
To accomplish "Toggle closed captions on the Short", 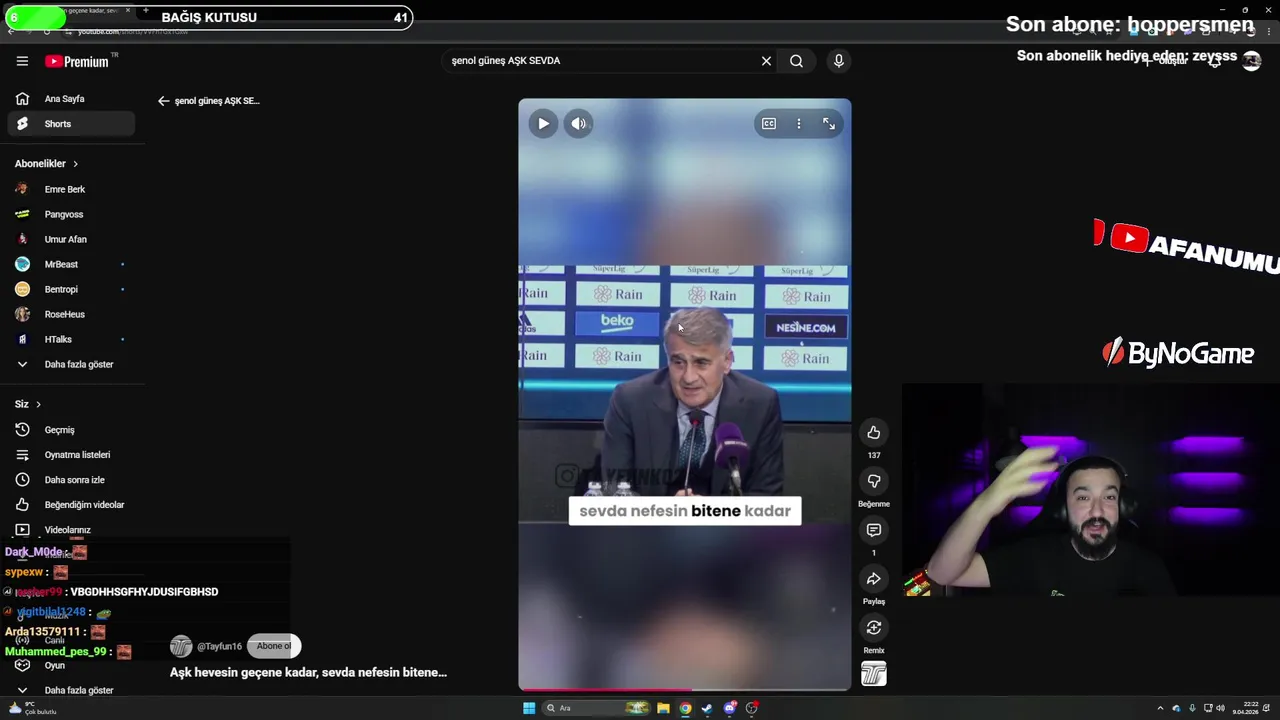I will pos(769,123).
